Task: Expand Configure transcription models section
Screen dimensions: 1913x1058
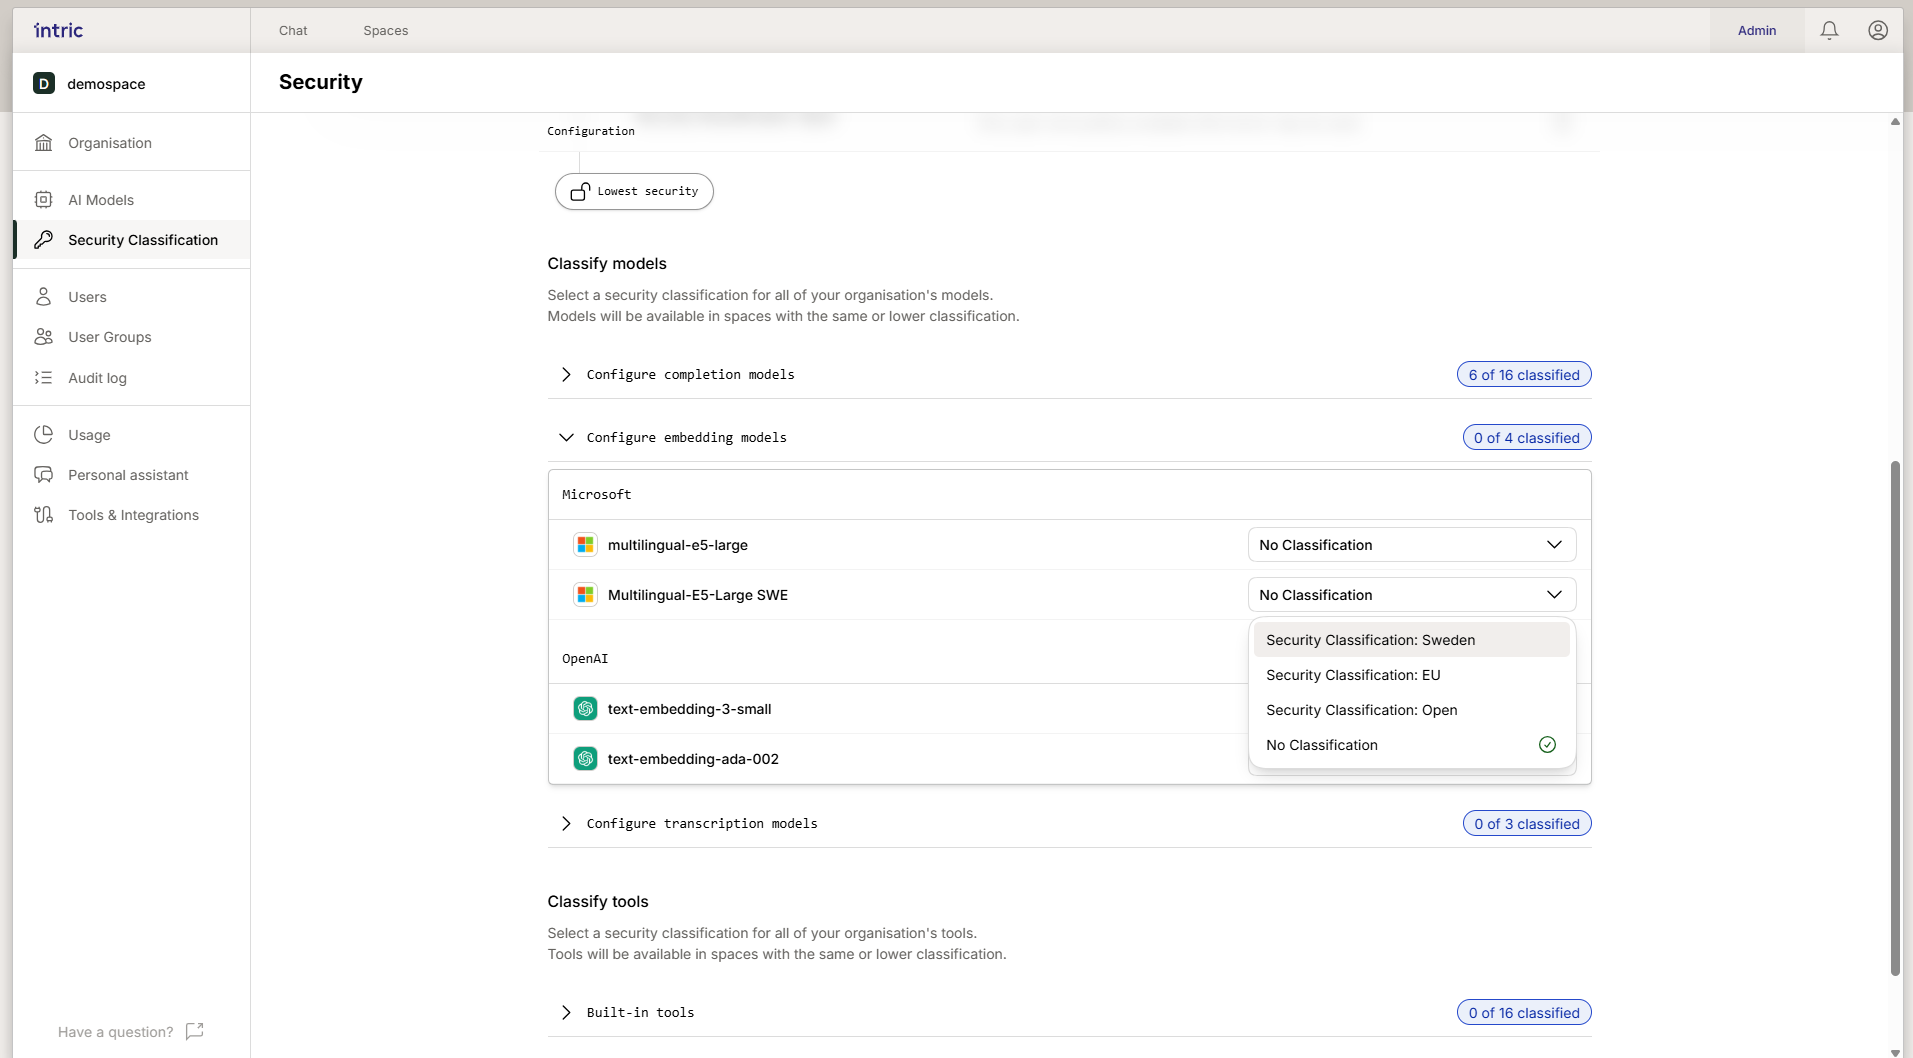Action: point(566,824)
